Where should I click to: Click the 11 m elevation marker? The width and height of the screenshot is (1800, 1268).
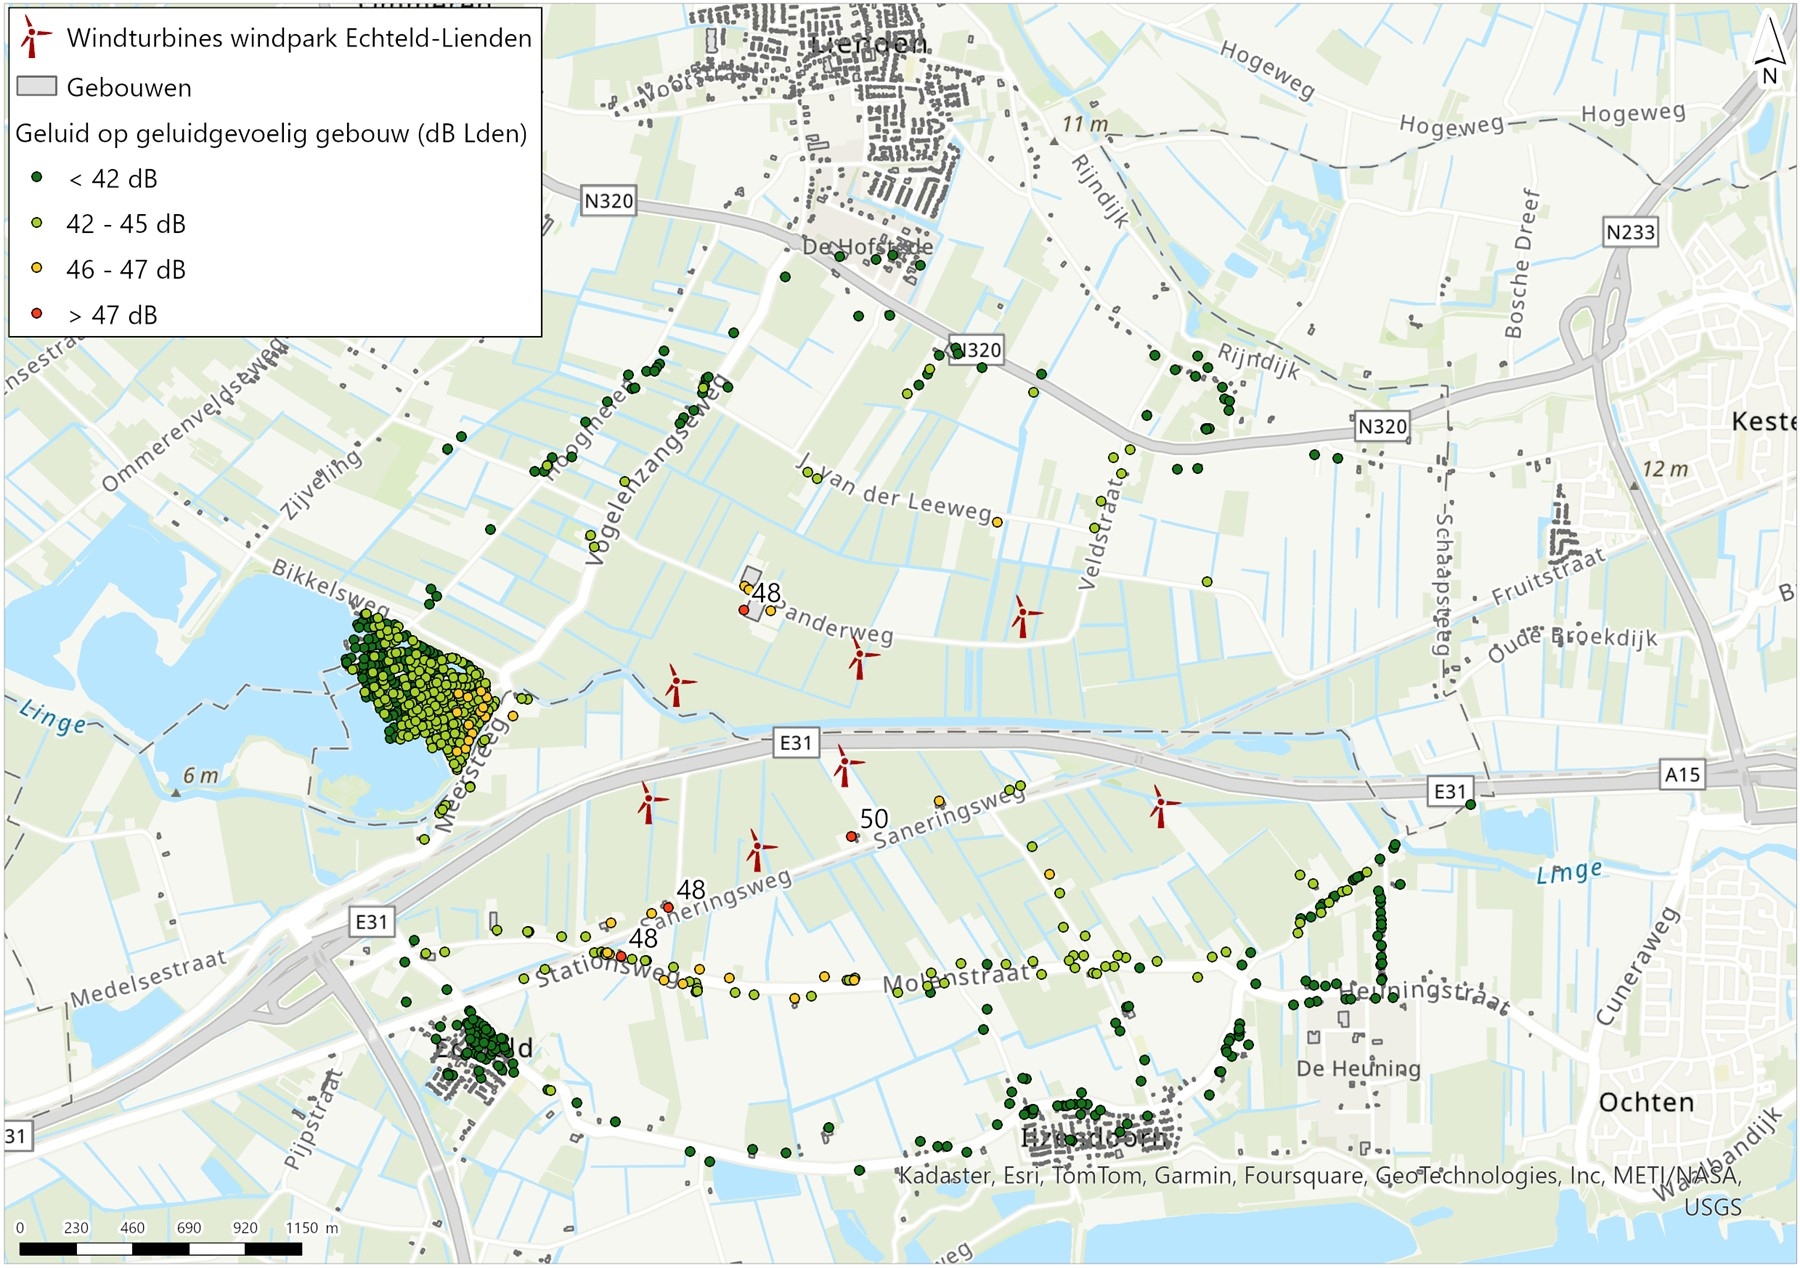(x=1085, y=124)
